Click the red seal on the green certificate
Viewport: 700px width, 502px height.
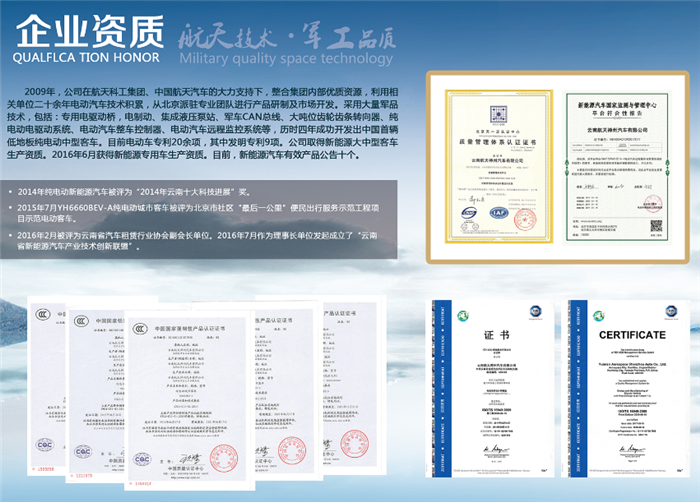(x=653, y=204)
